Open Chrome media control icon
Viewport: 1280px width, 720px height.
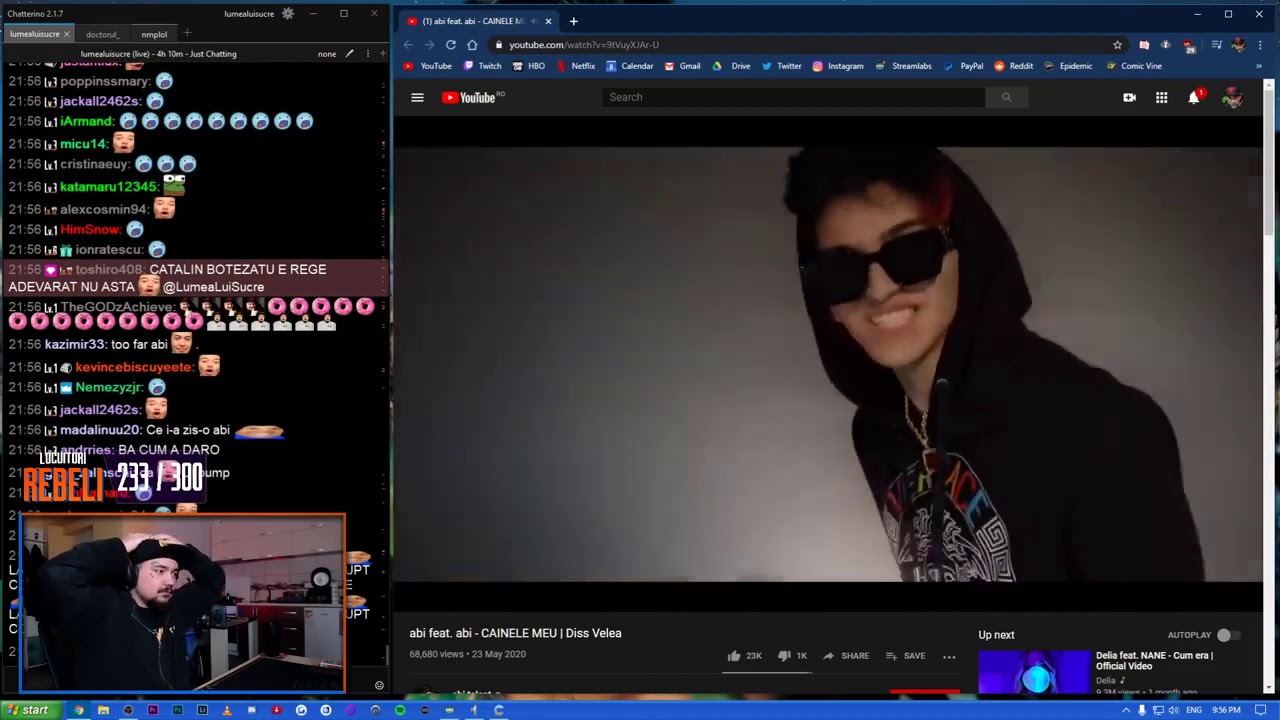pos(1216,45)
